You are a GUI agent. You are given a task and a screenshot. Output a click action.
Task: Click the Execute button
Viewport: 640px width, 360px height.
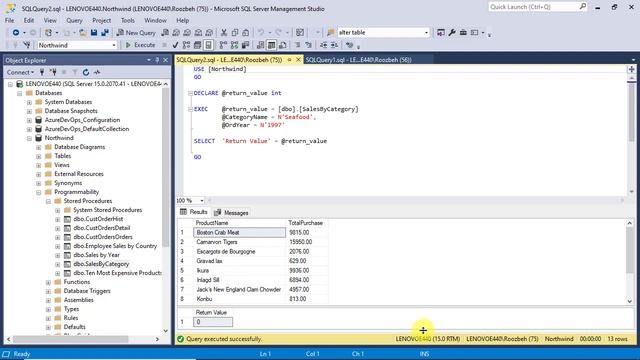pos(140,45)
